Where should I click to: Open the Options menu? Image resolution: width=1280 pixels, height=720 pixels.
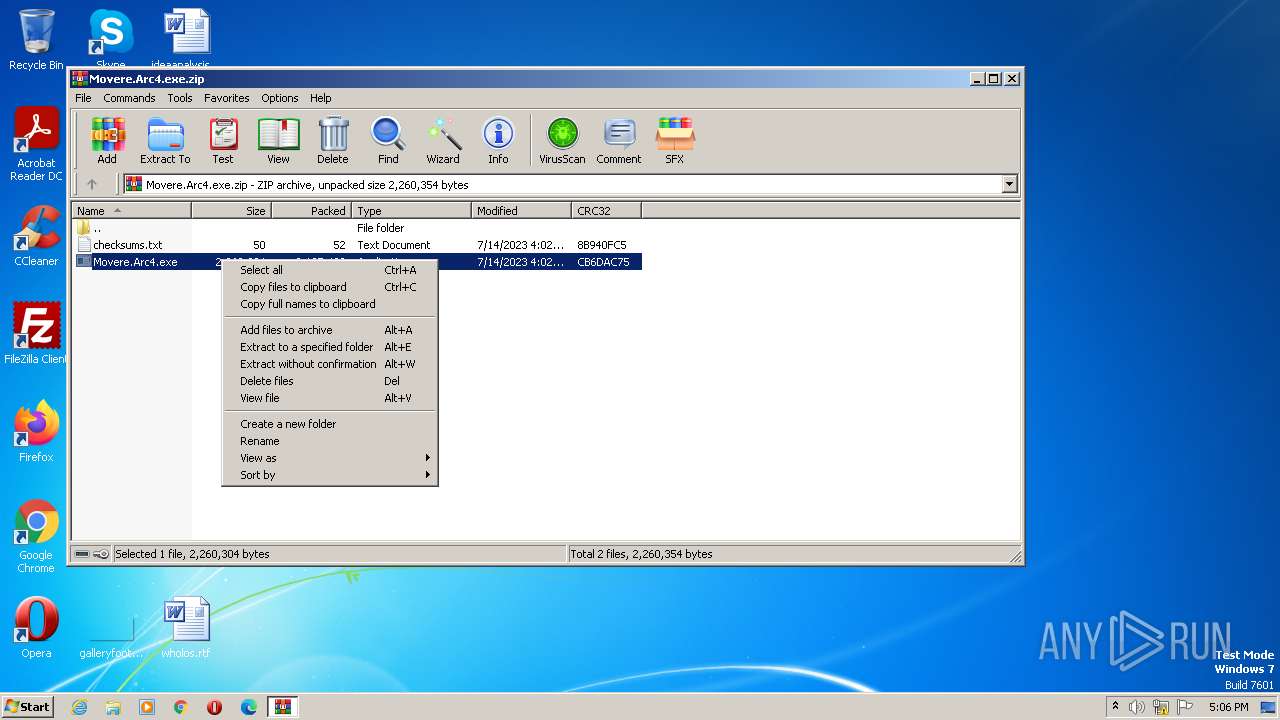pos(280,98)
